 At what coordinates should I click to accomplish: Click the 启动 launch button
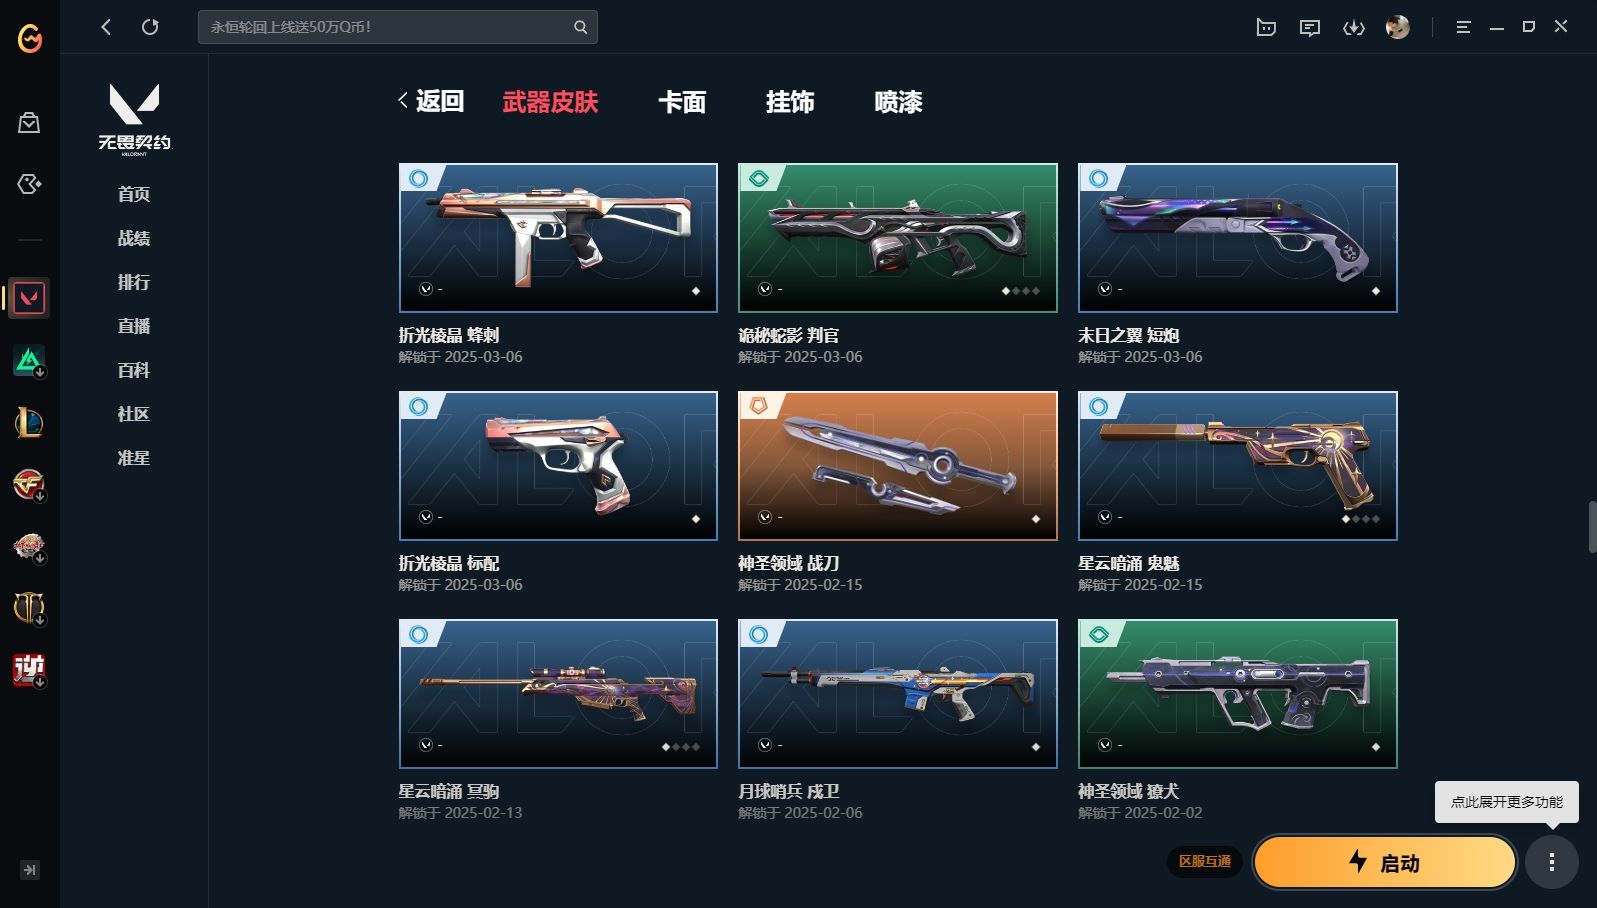tap(1385, 862)
